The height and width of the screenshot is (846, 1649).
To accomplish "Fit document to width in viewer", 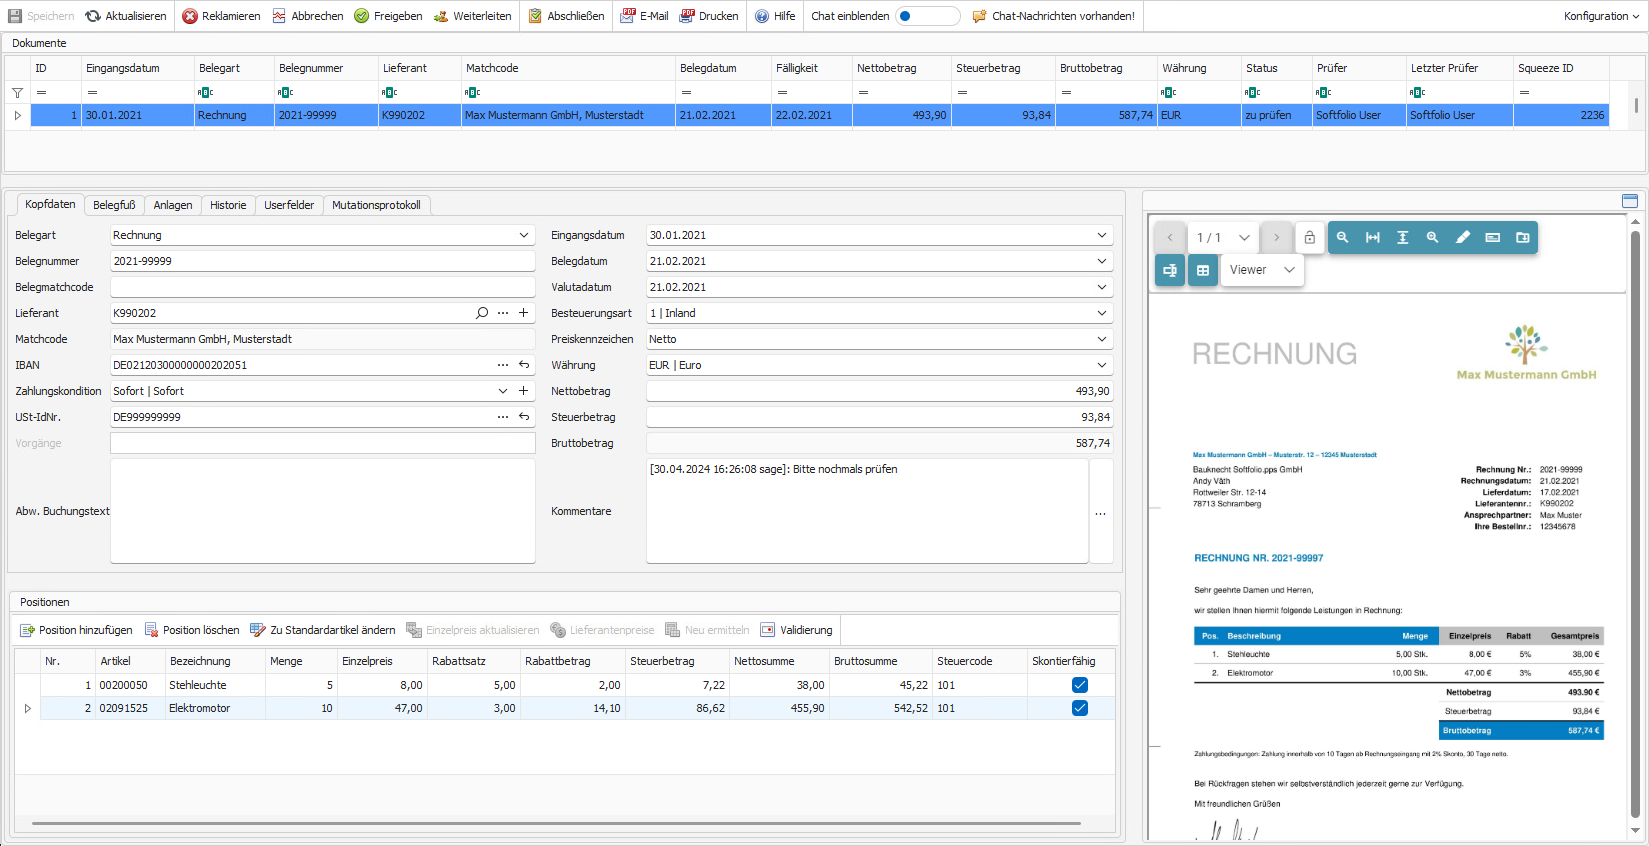I will (x=1373, y=238).
